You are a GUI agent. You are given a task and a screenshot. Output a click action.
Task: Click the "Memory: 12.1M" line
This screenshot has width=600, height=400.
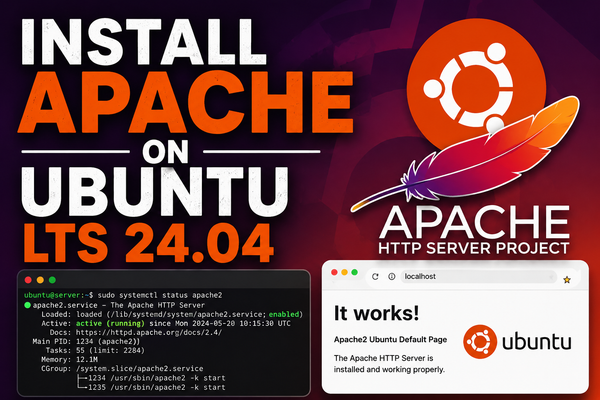(69, 360)
